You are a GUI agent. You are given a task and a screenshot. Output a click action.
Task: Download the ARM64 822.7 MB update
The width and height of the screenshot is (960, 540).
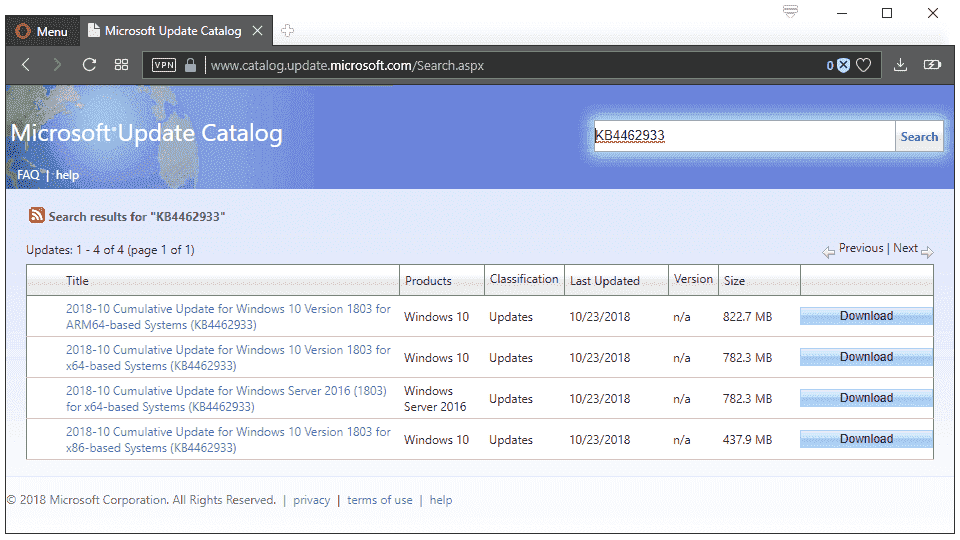click(866, 316)
